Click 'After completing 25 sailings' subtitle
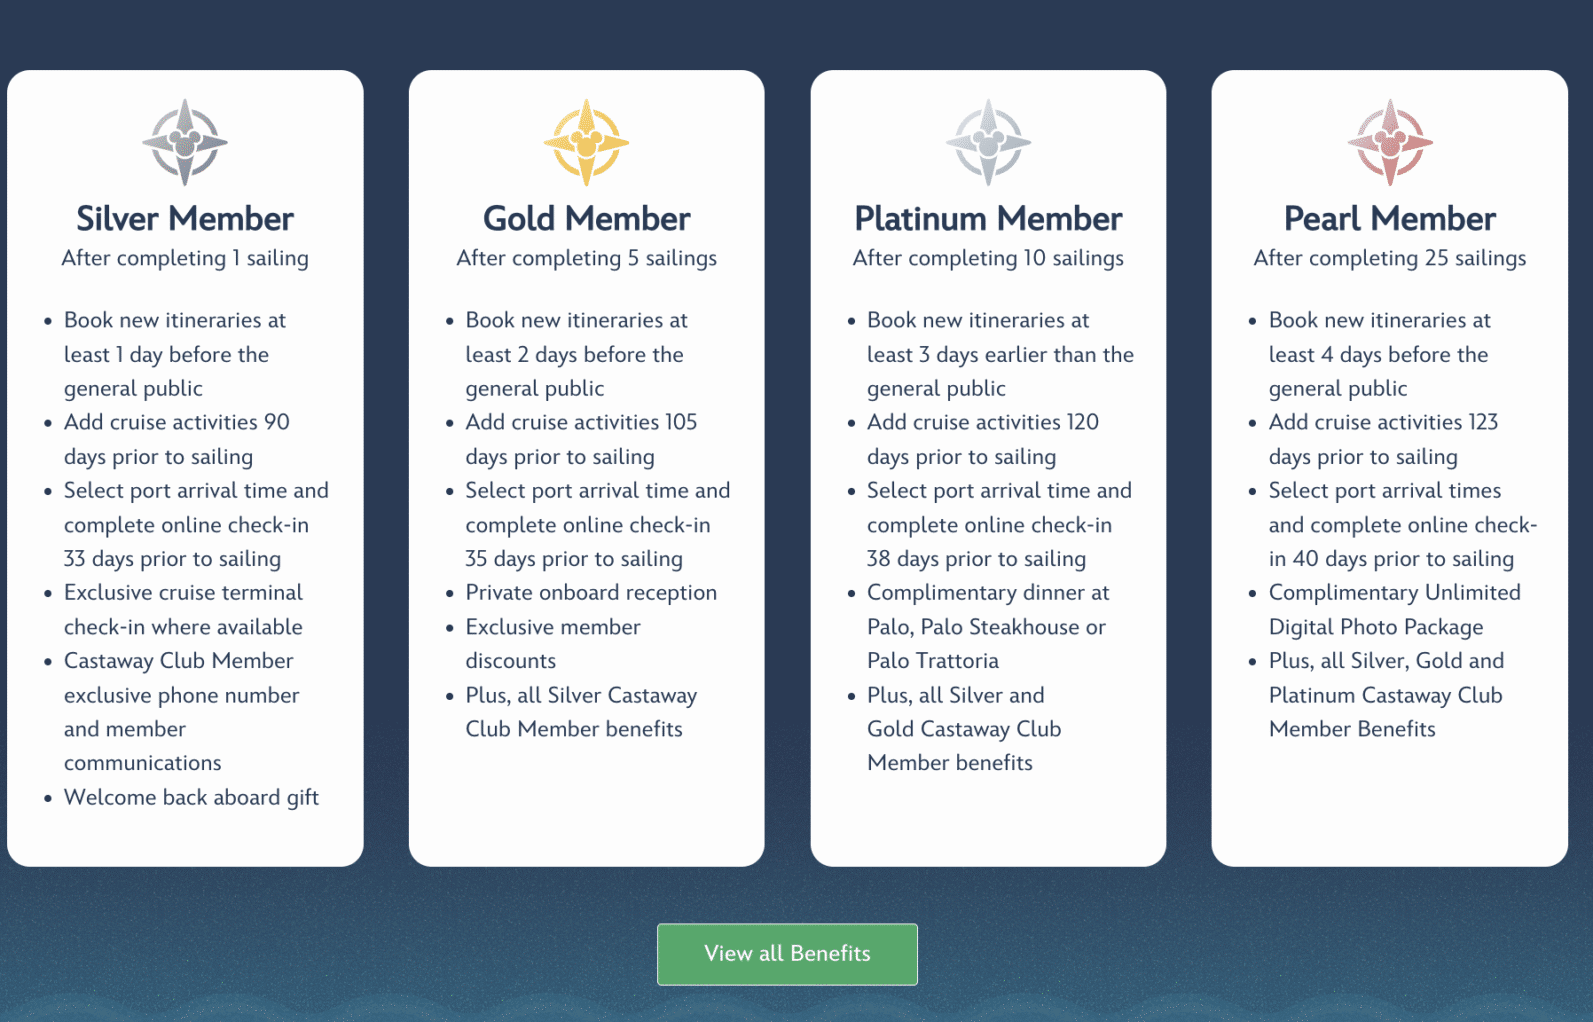Viewport: 1593px width, 1022px height. coord(1390,258)
